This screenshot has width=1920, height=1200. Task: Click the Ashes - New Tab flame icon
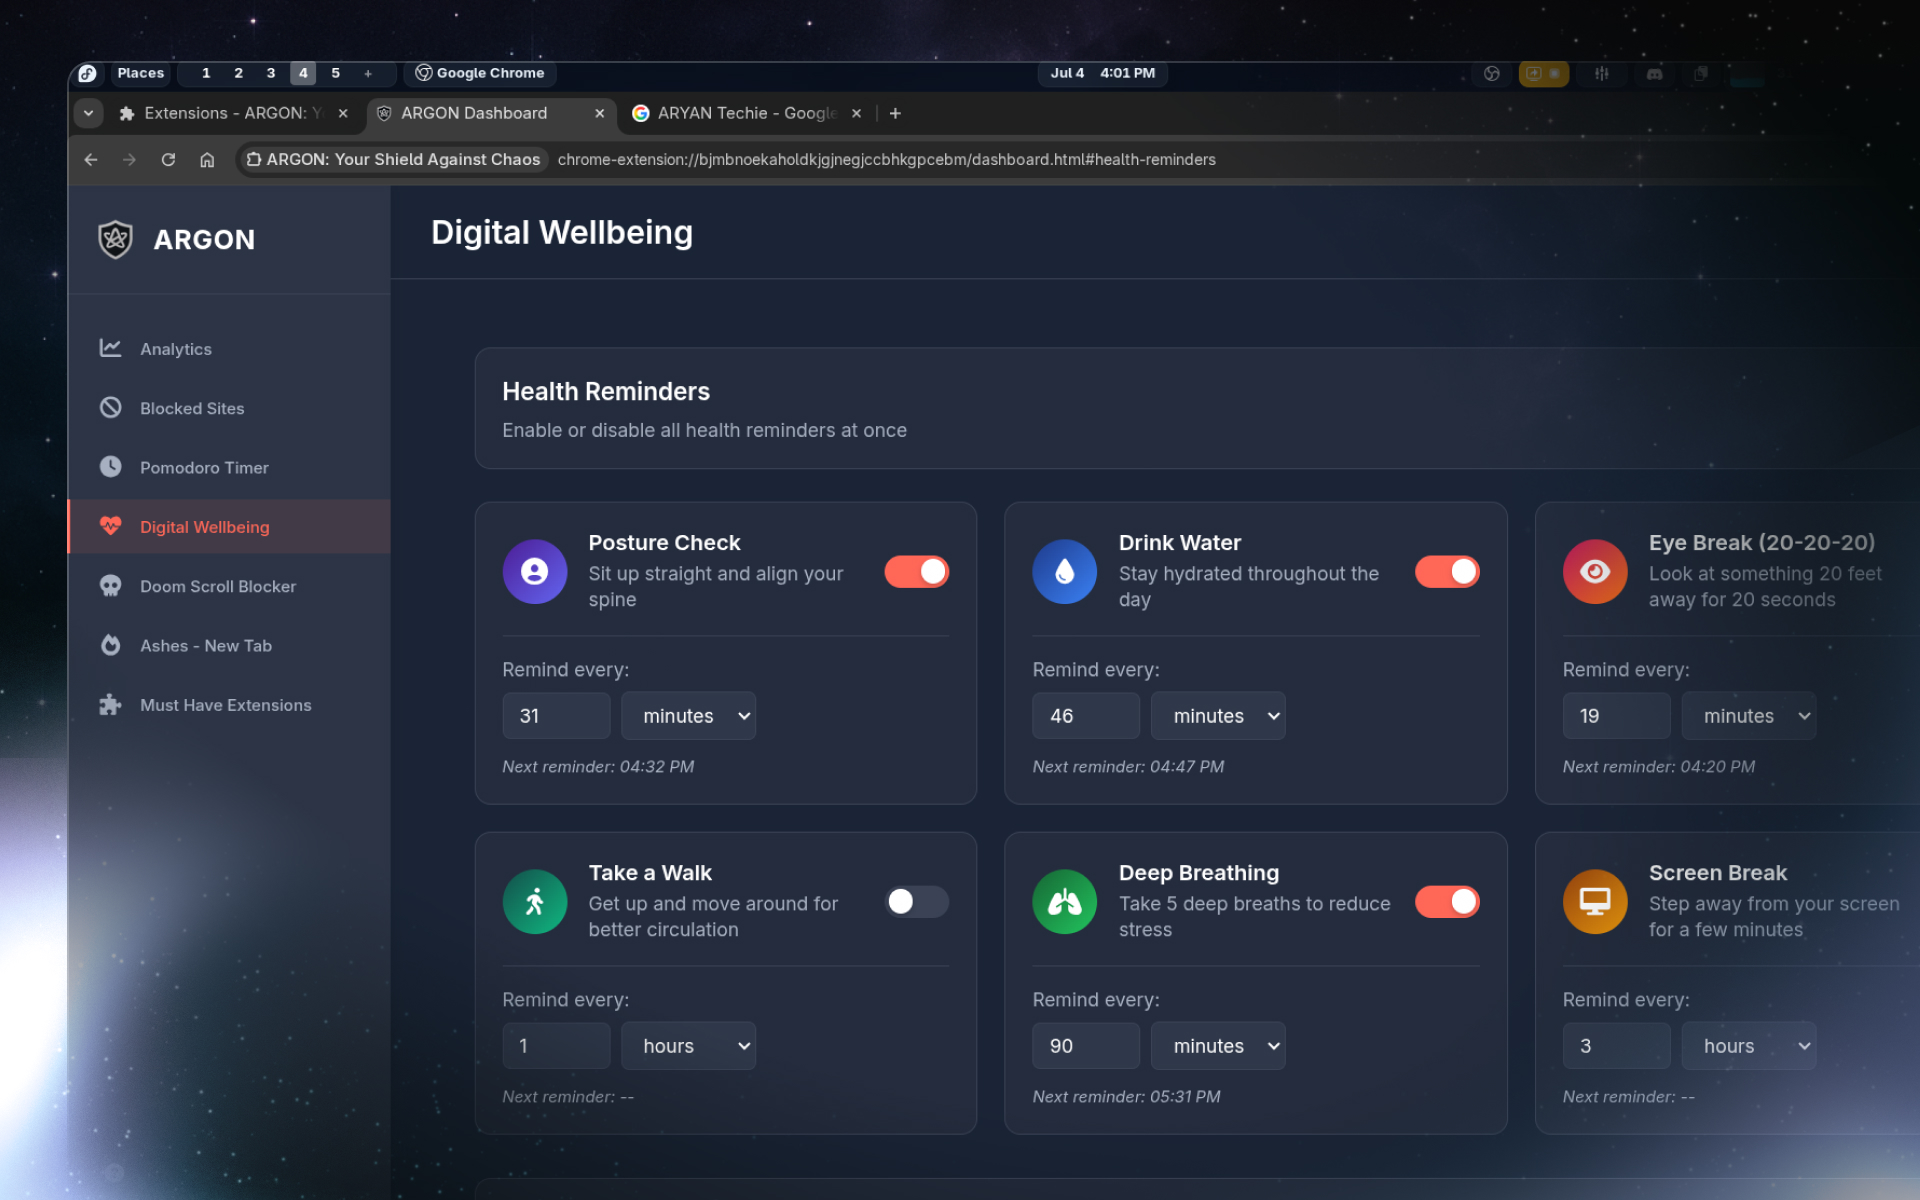(x=110, y=645)
